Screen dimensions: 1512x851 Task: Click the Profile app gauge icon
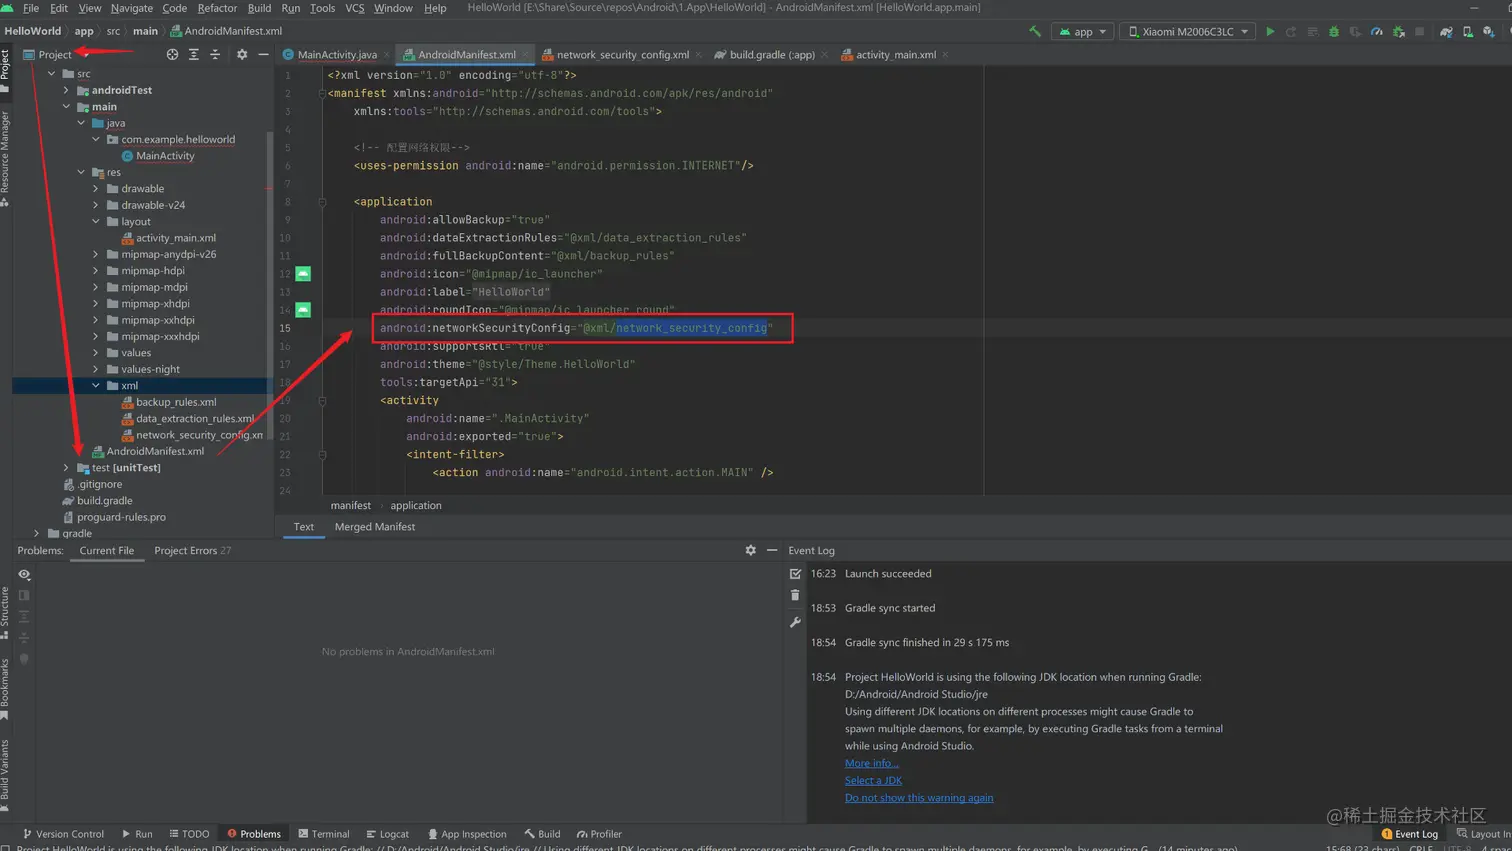1377,32
